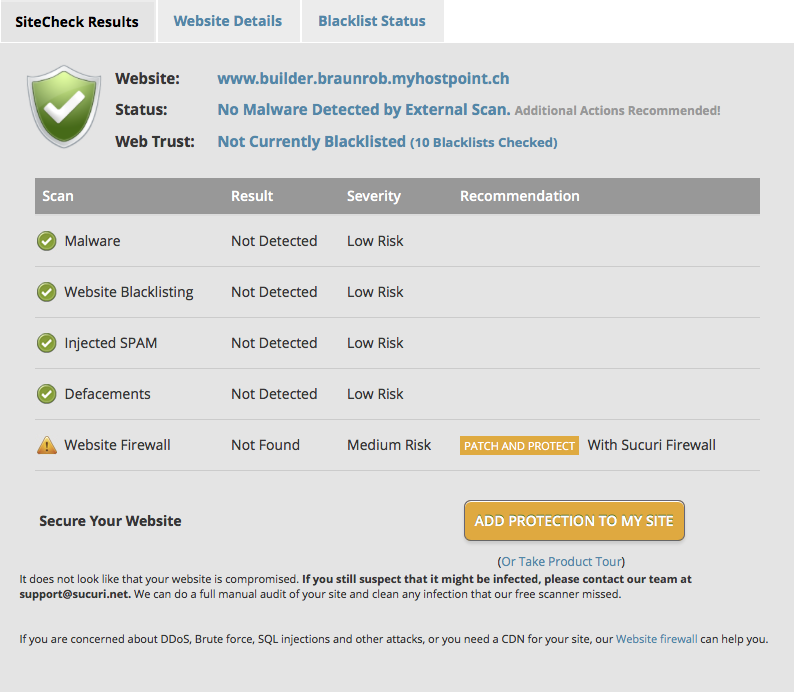This screenshot has width=794, height=692.
Task: Click the Web Trust label
Action: point(154,141)
